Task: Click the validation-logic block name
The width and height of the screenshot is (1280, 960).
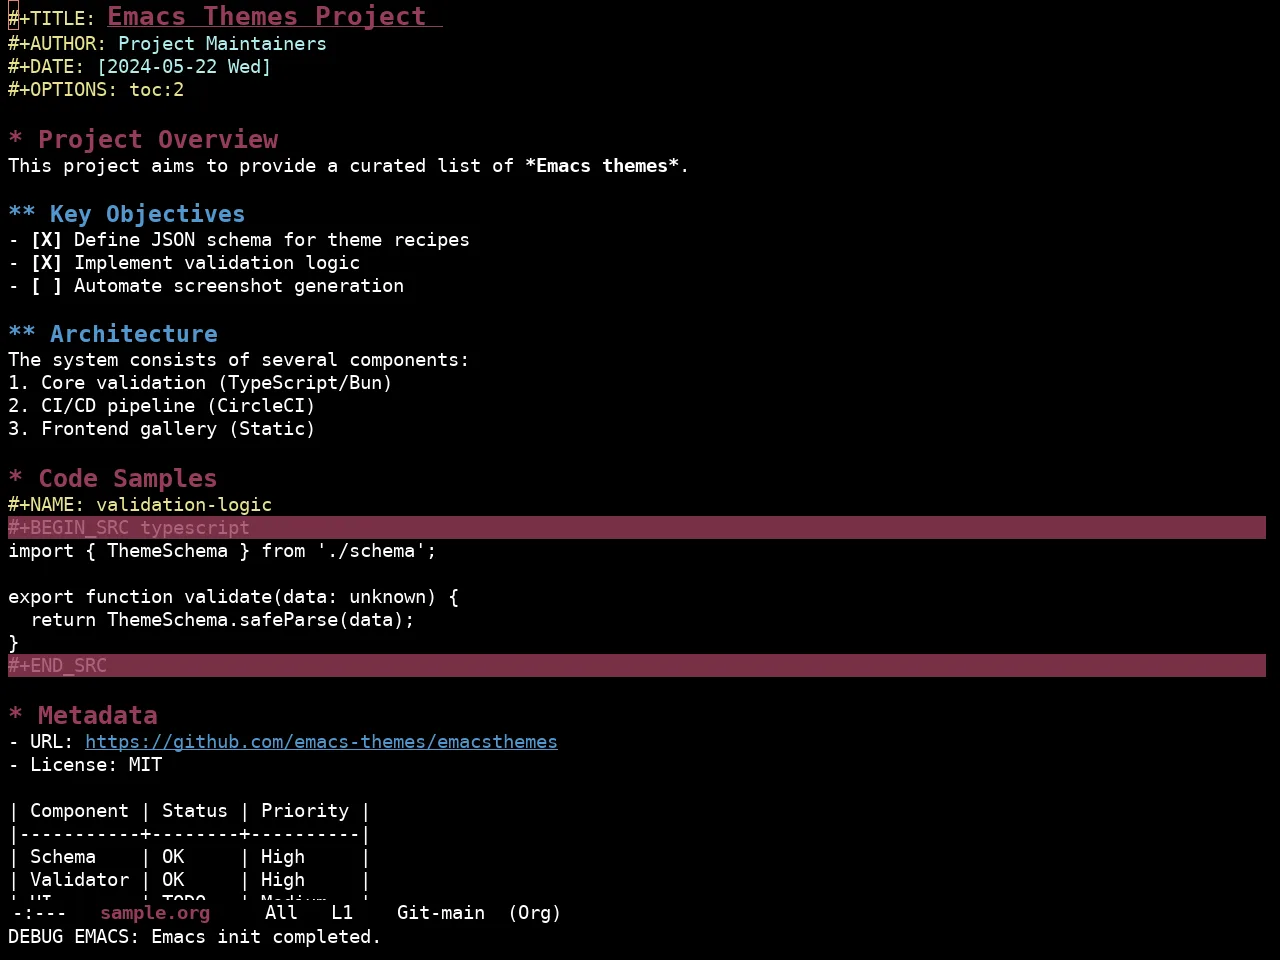Action: tap(184, 505)
